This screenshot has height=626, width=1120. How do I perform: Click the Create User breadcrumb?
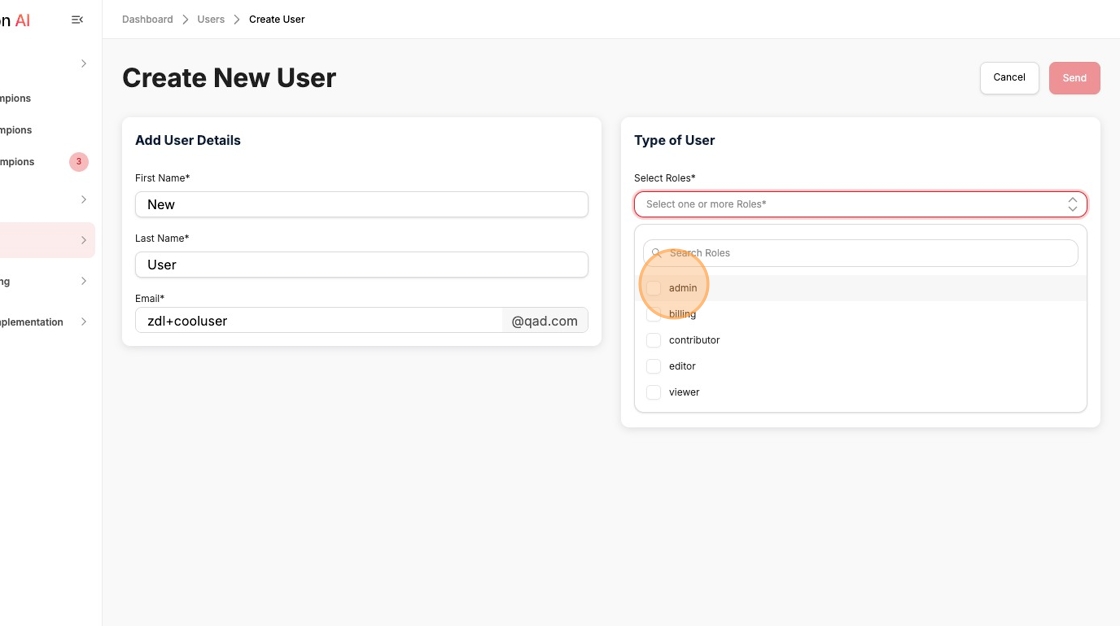[x=276, y=19]
